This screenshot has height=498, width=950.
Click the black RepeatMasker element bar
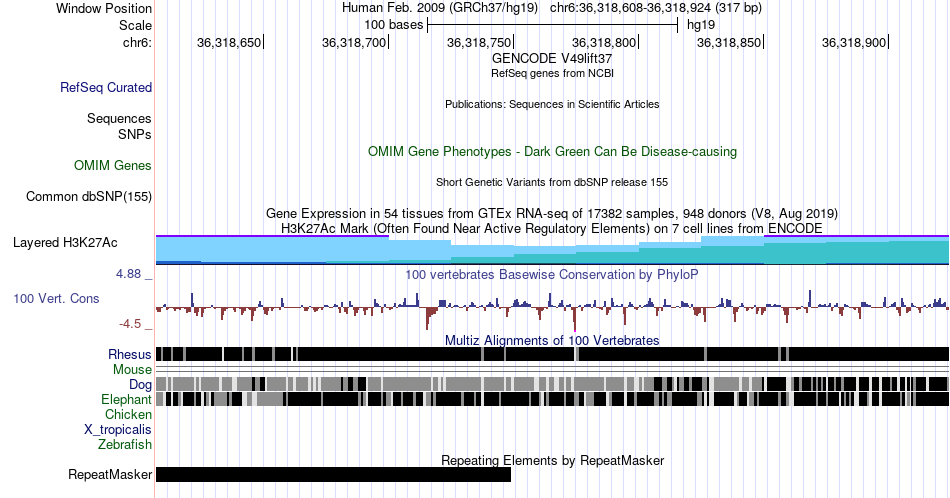click(x=333, y=474)
